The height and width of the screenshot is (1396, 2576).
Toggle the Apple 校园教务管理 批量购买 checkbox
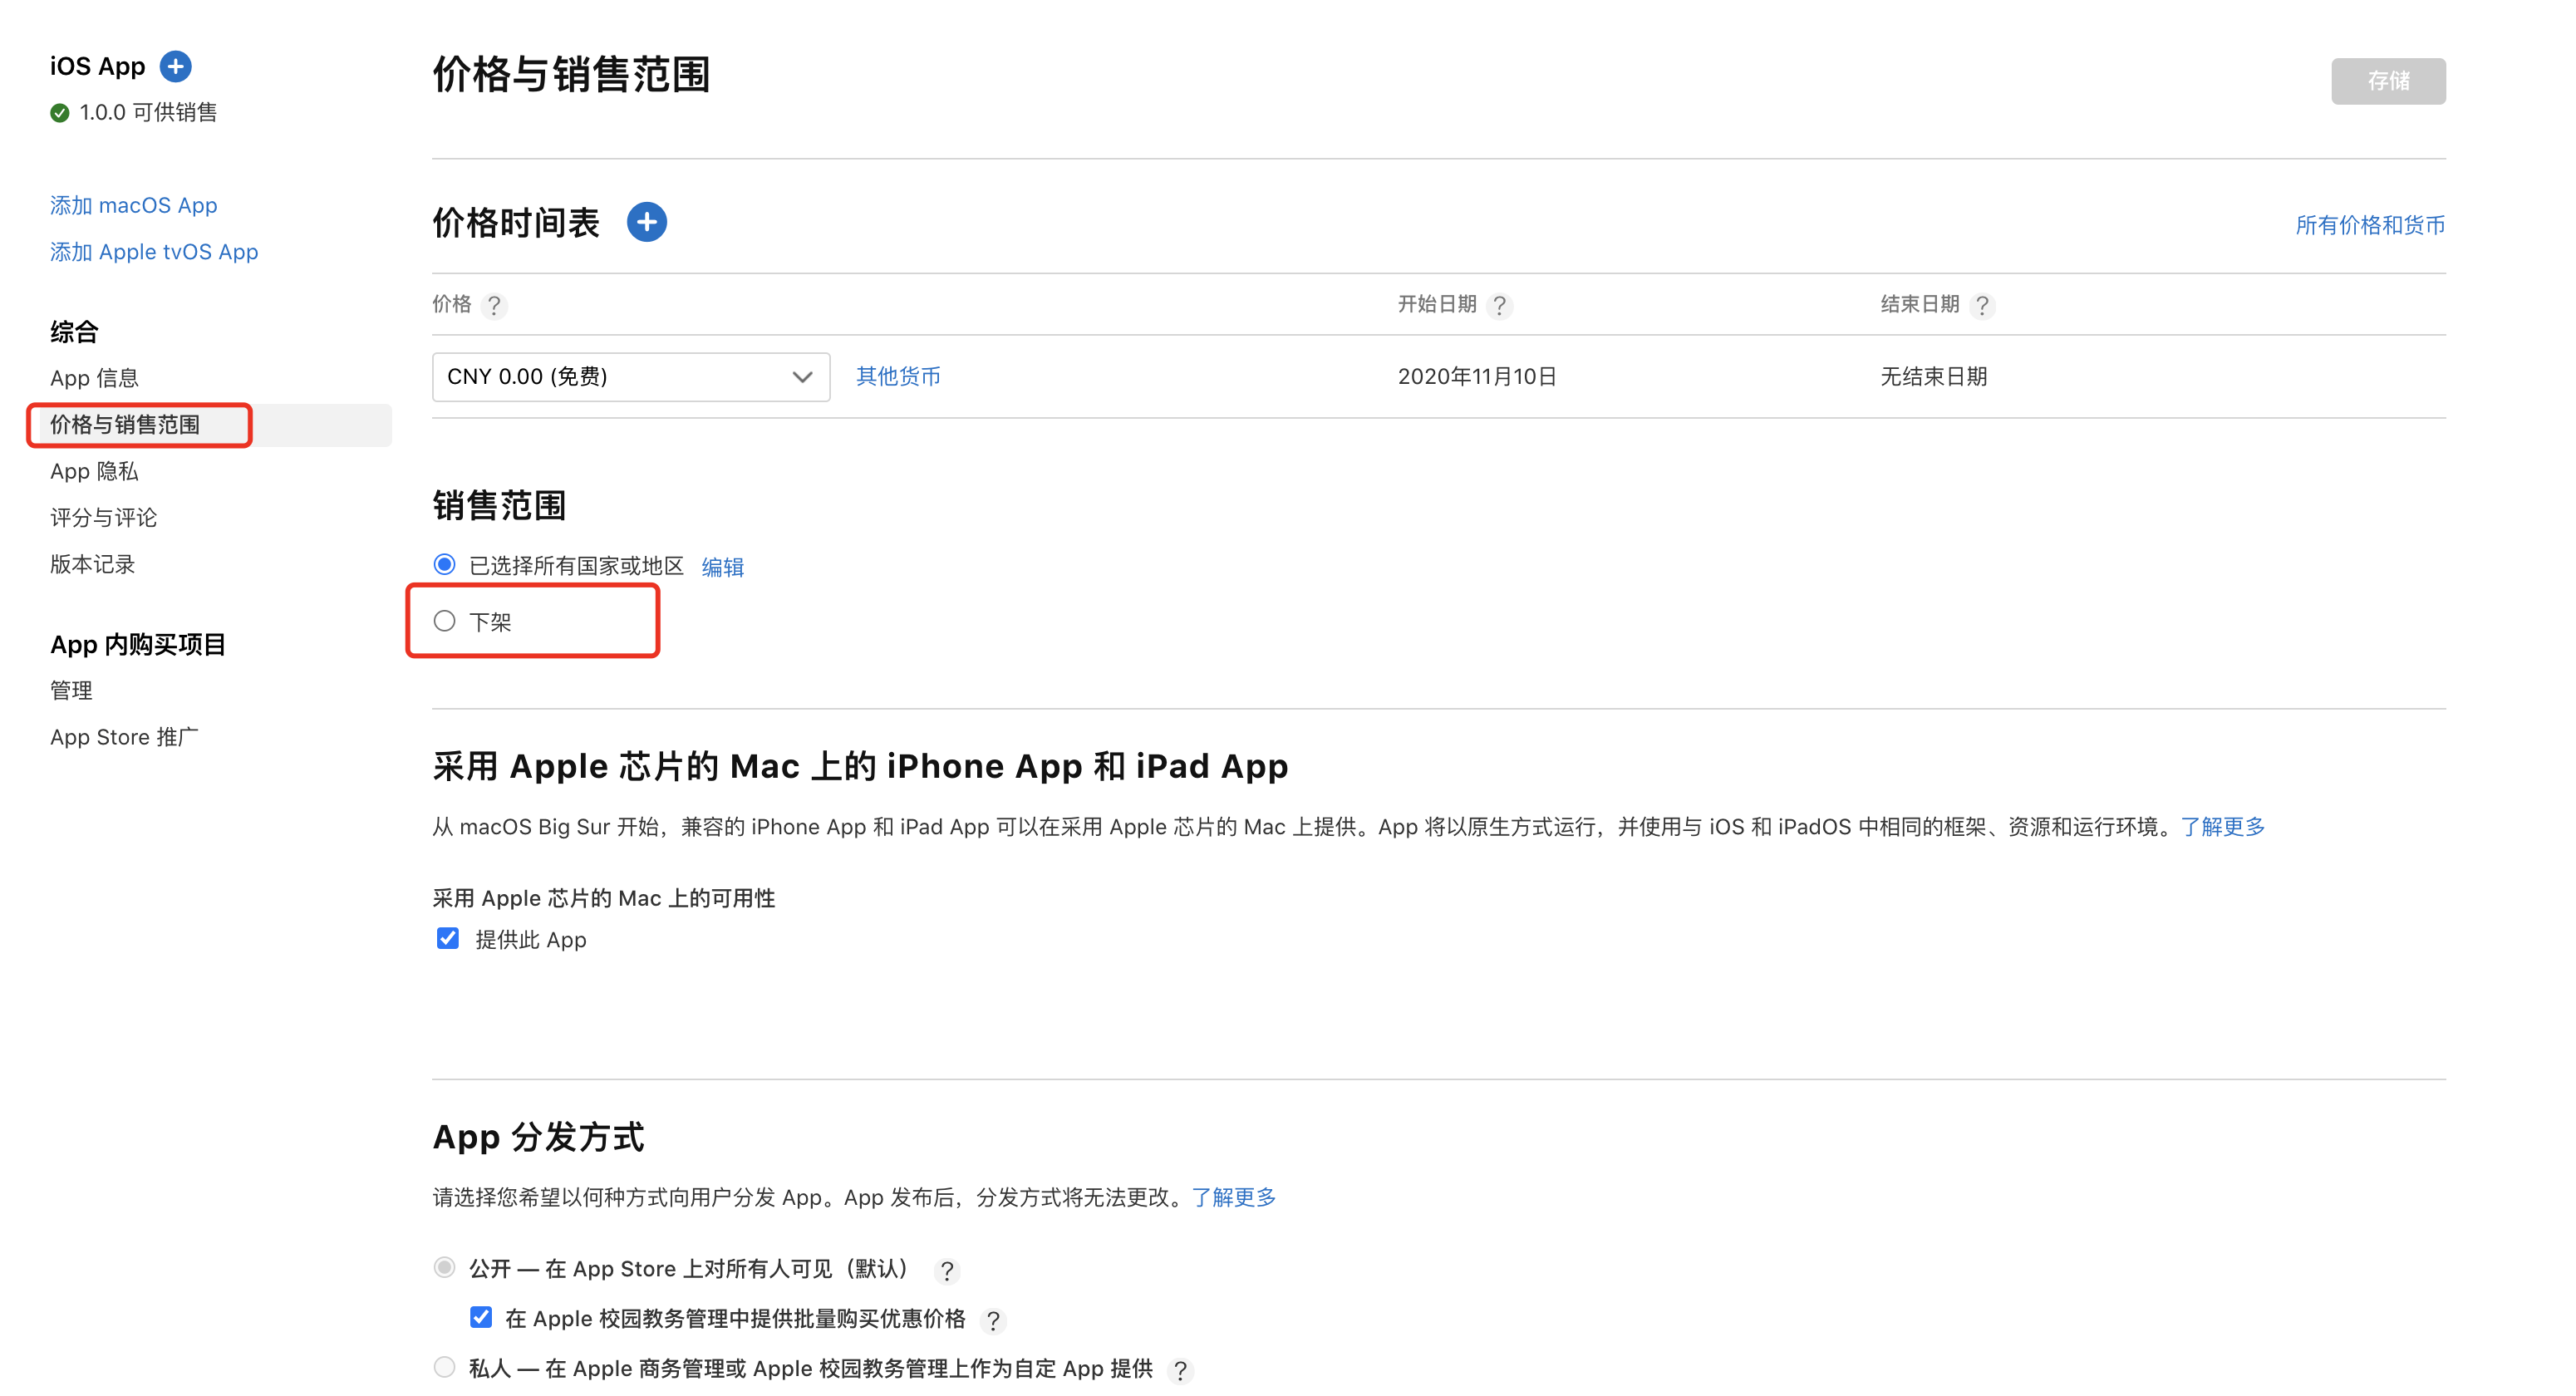point(481,1317)
